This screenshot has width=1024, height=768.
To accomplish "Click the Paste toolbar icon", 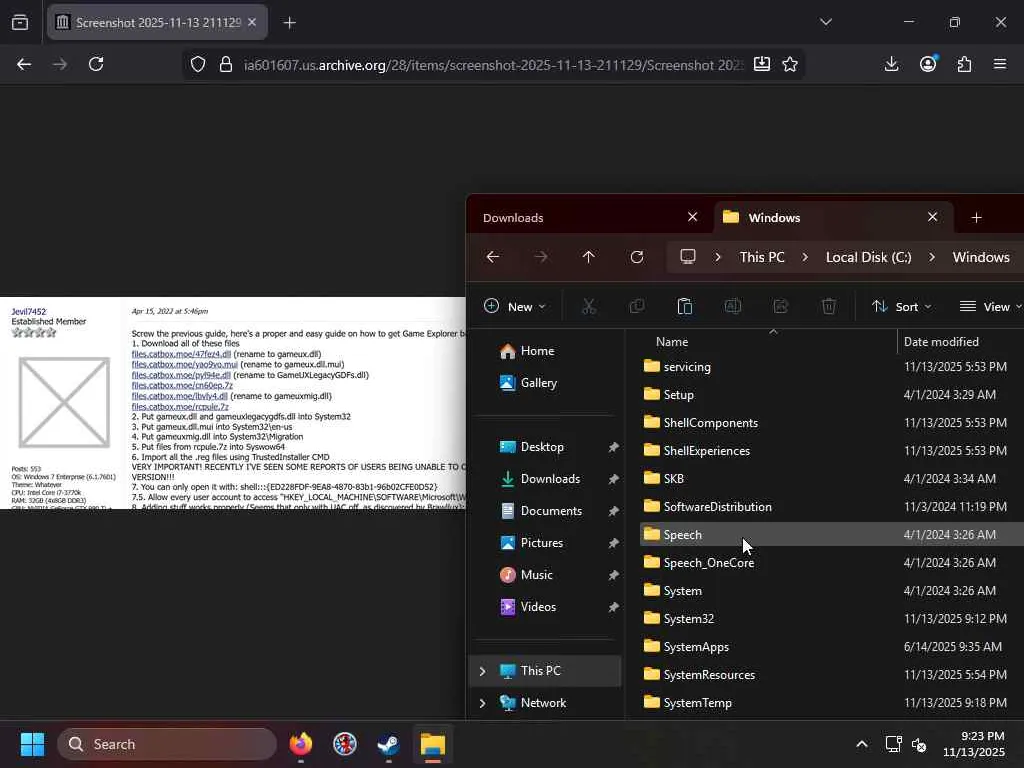I will pyautogui.click(x=684, y=306).
